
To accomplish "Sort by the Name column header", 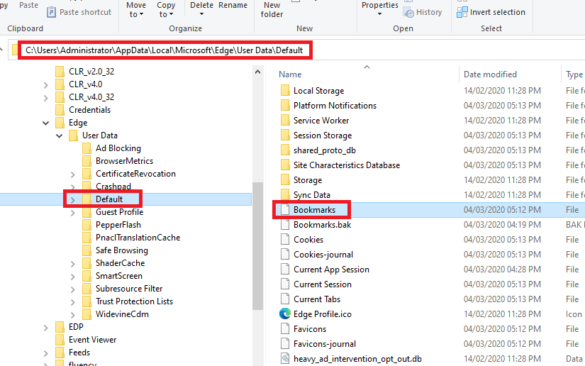I will click(x=290, y=74).
